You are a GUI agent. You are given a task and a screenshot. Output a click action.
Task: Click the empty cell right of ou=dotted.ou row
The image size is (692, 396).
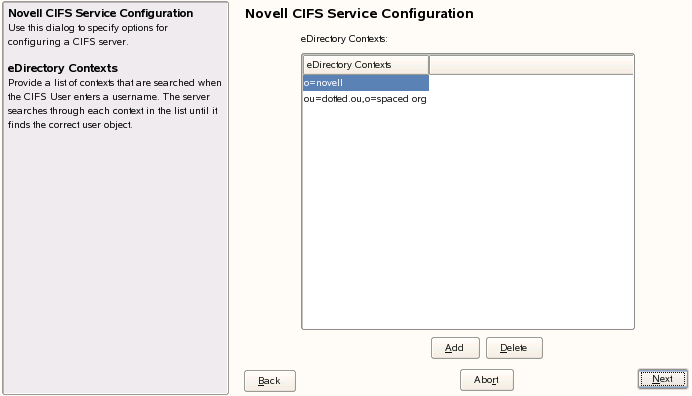click(531, 99)
